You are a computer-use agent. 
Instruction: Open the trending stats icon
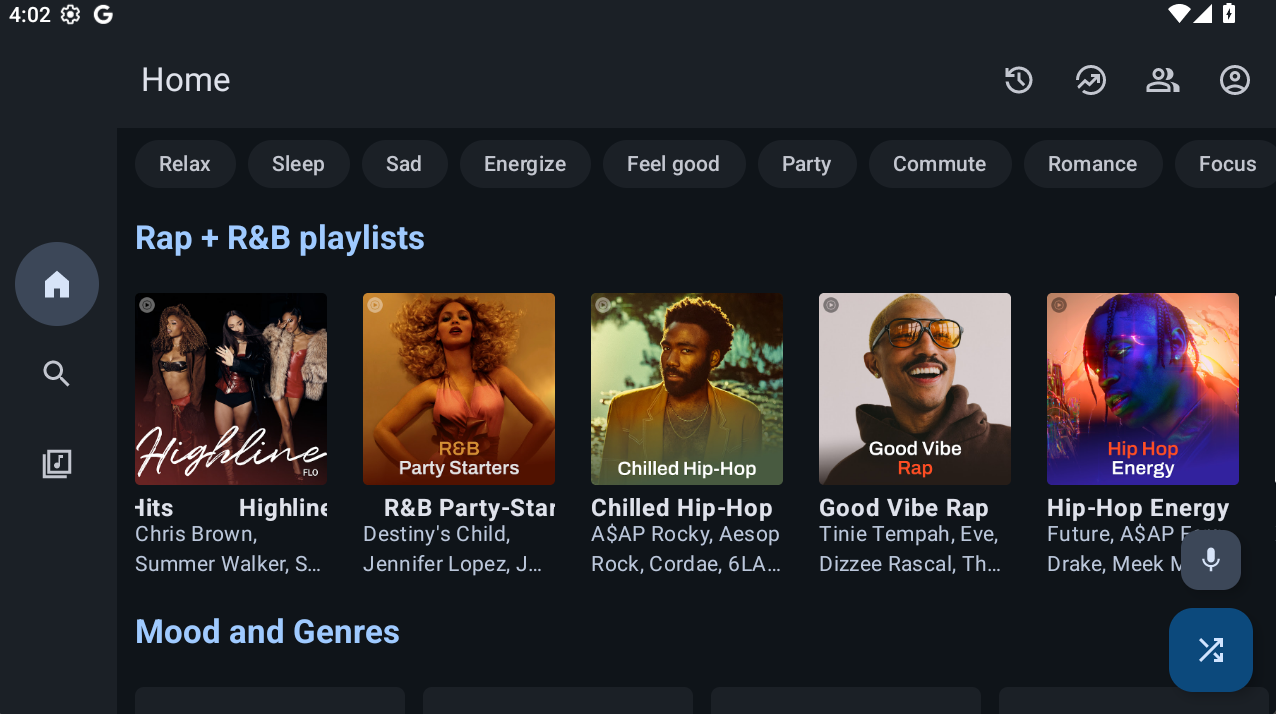pyautogui.click(x=1090, y=80)
